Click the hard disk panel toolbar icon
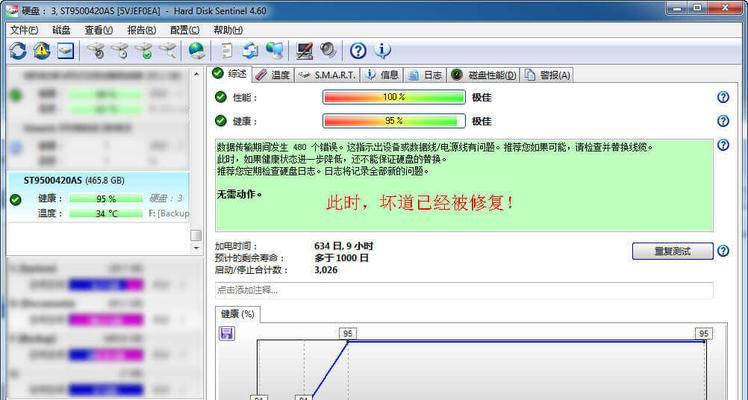Image resolution: width=748 pixels, height=400 pixels. coord(65,51)
